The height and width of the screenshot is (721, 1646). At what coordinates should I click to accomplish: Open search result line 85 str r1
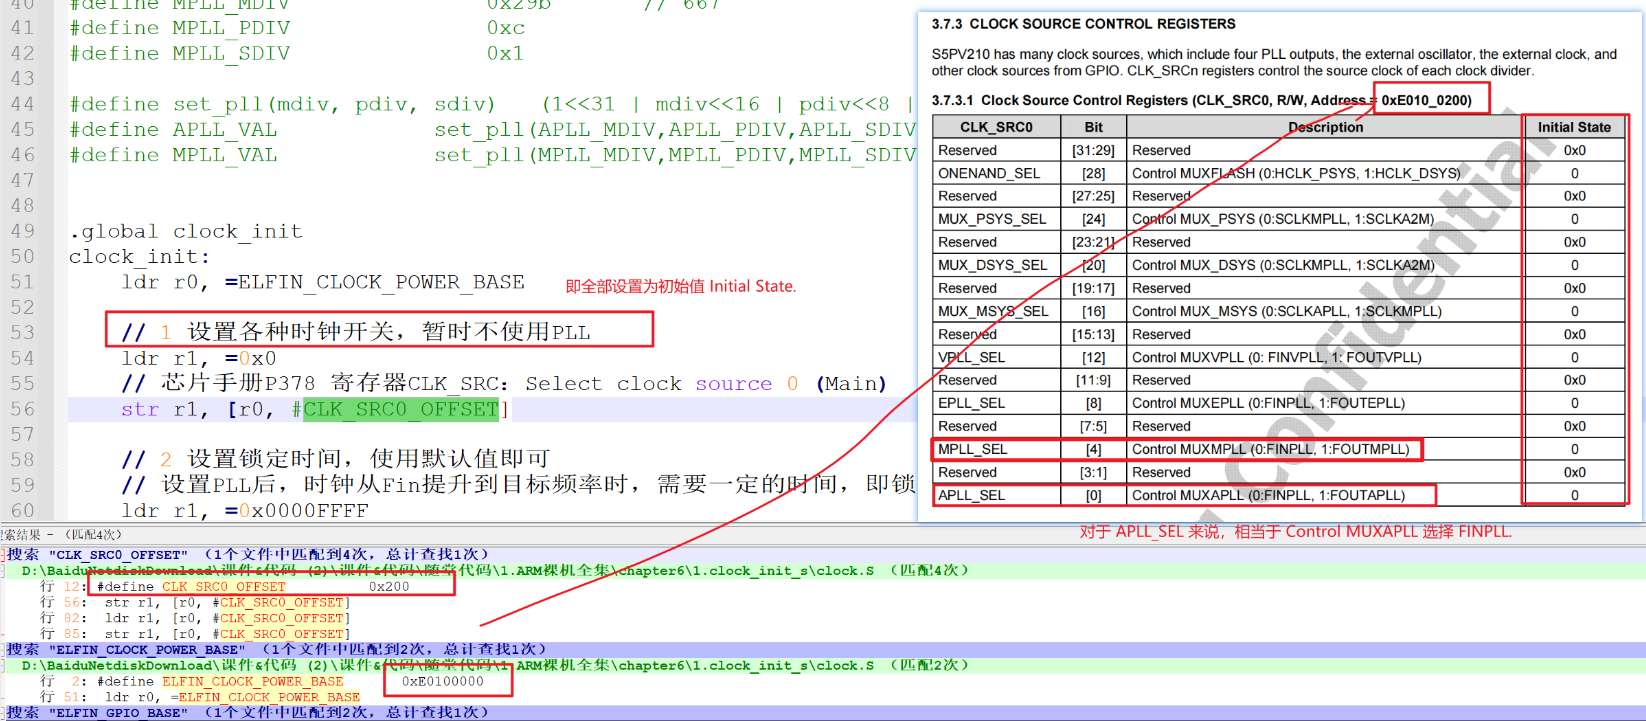(x=195, y=634)
